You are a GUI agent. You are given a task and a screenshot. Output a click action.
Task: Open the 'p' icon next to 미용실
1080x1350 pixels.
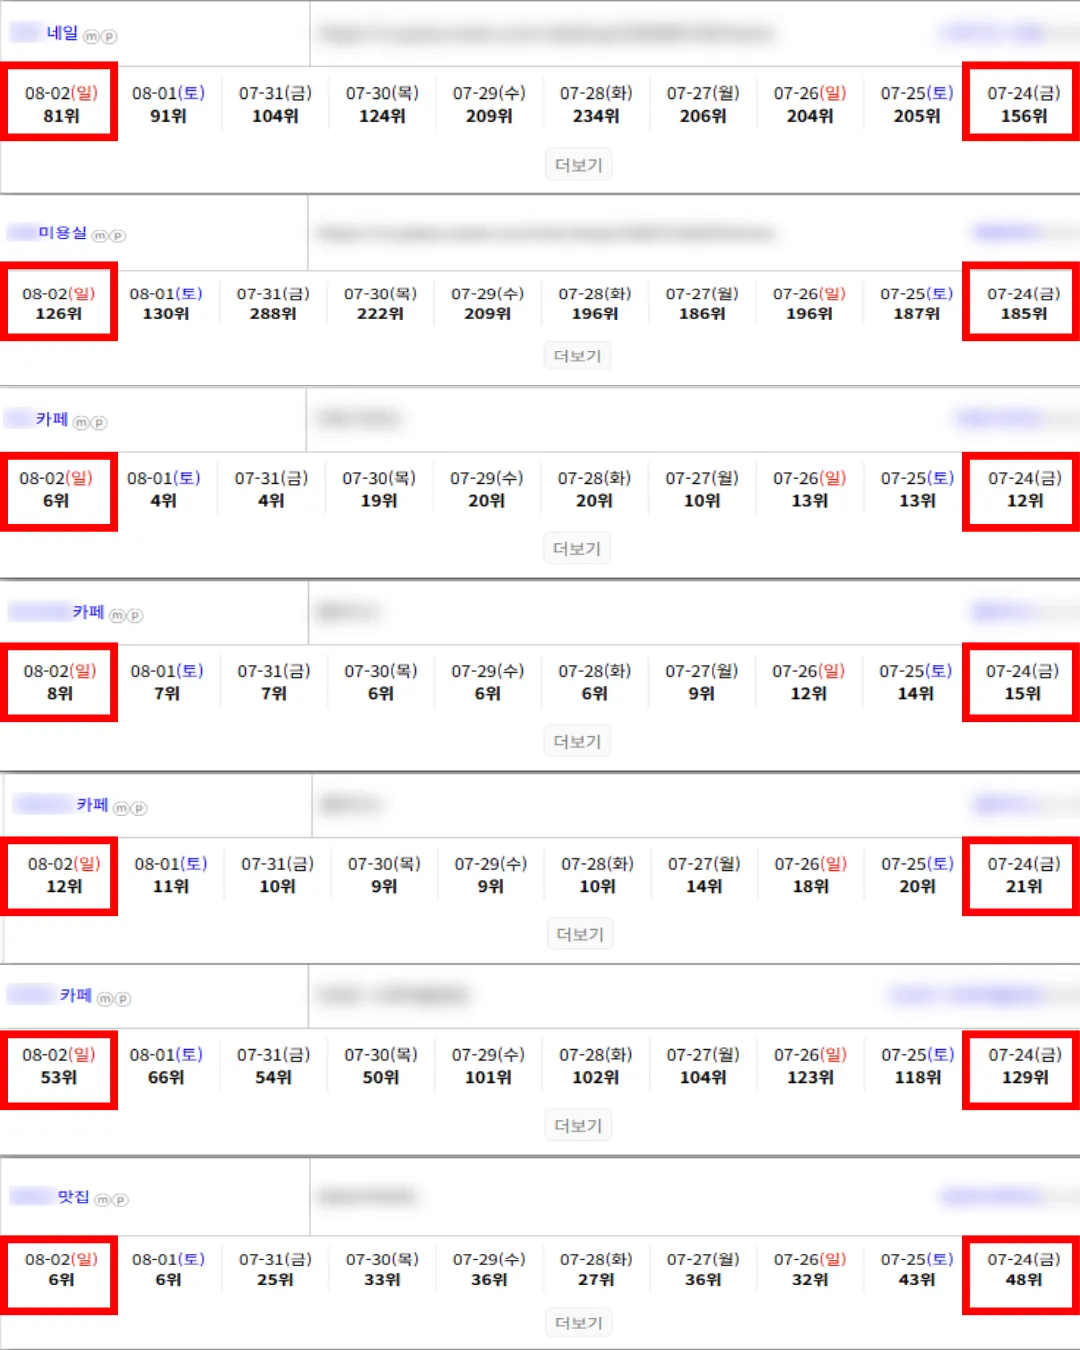click(x=117, y=236)
